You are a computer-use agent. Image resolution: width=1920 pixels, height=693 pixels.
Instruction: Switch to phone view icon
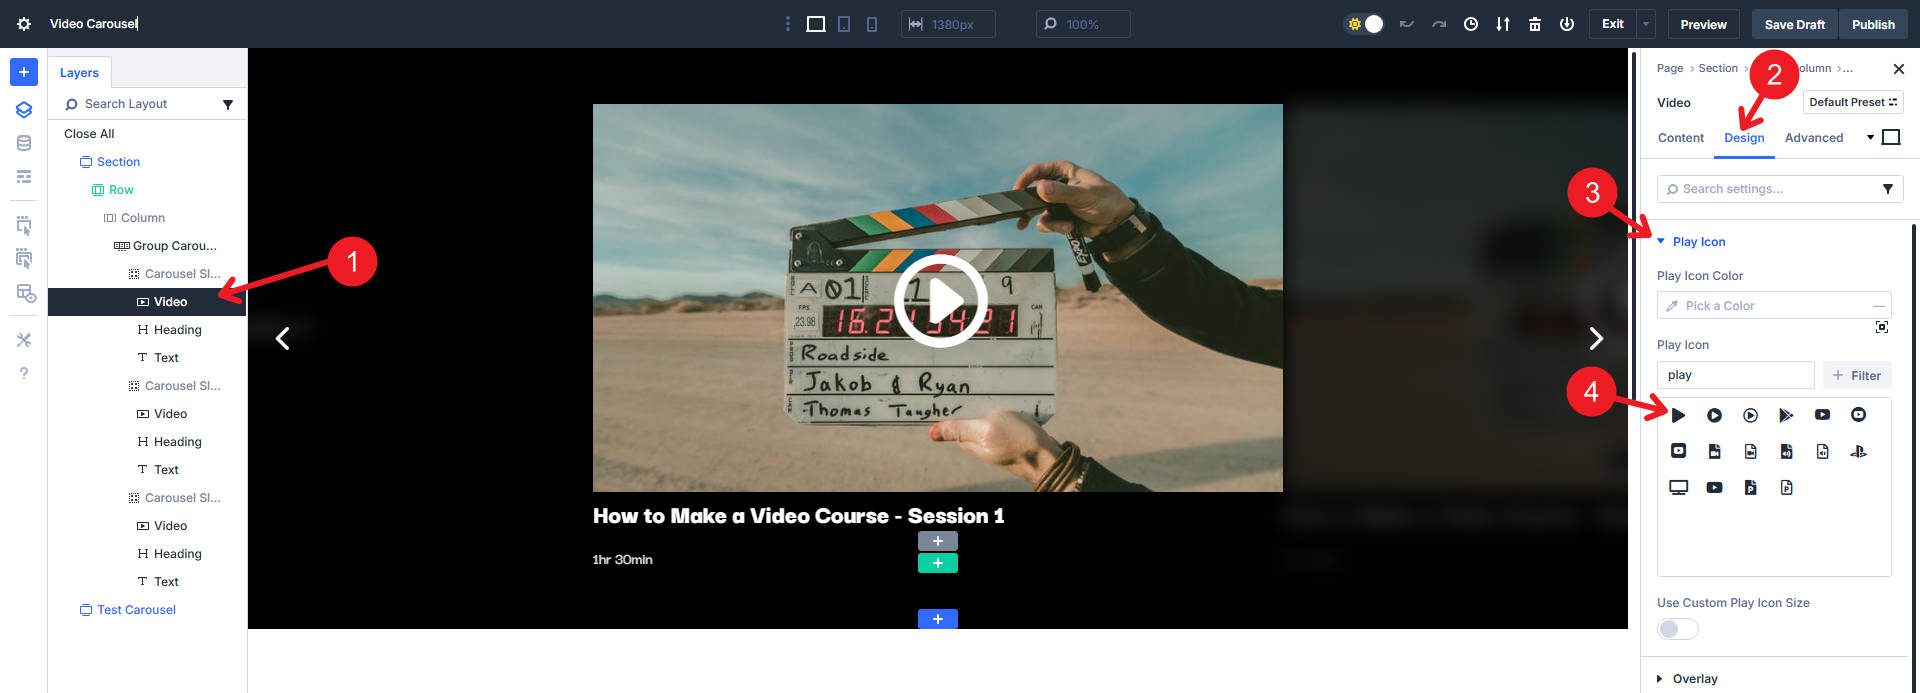[872, 24]
